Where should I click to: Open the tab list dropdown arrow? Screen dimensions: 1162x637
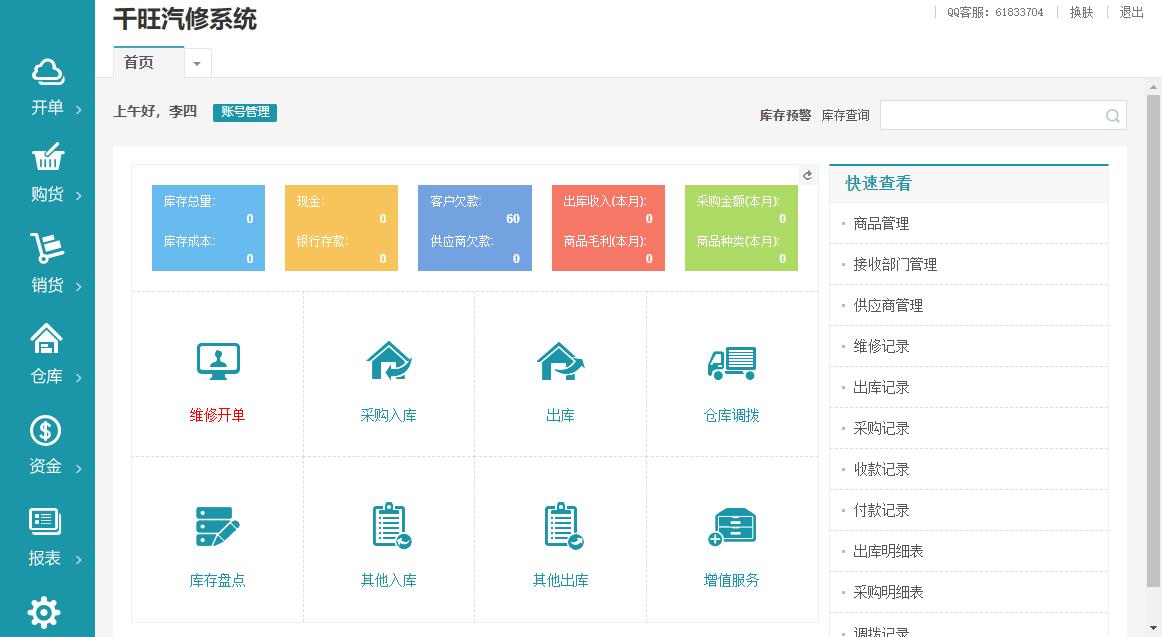click(197, 64)
